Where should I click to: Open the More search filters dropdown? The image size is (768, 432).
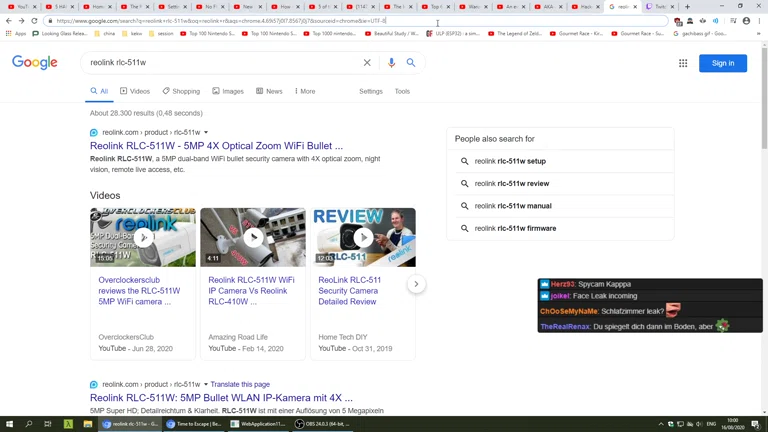[x=305, y=91]
